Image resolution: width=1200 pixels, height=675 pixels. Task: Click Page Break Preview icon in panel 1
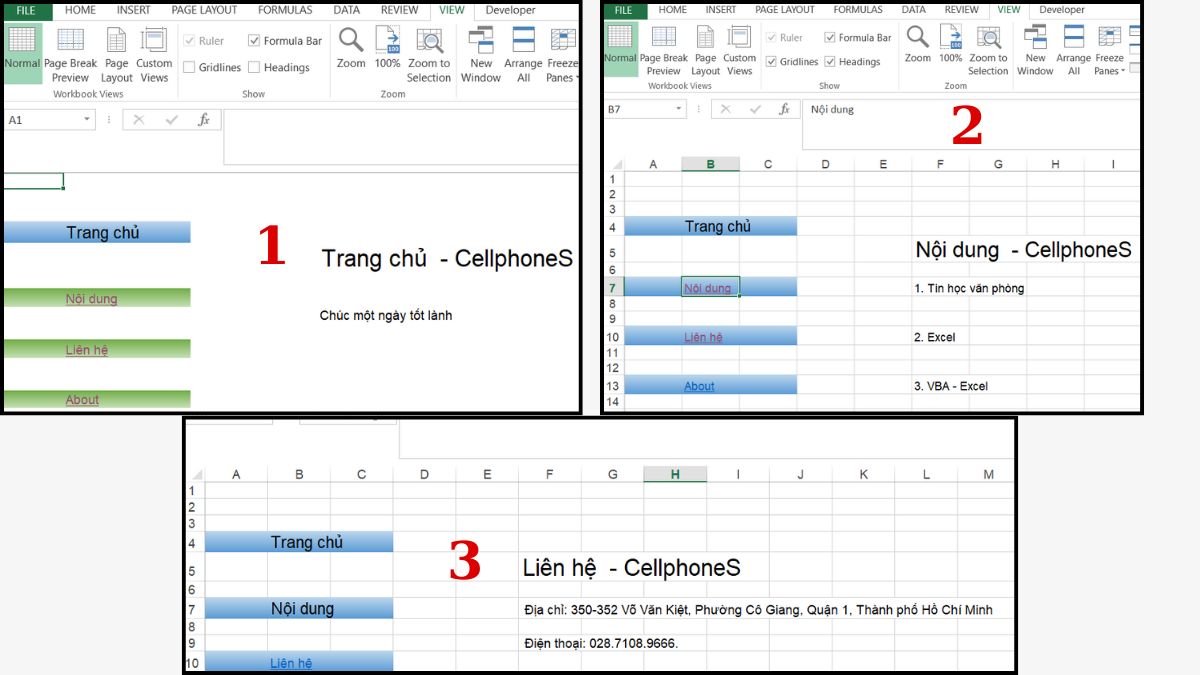click(x=70, y=41)
